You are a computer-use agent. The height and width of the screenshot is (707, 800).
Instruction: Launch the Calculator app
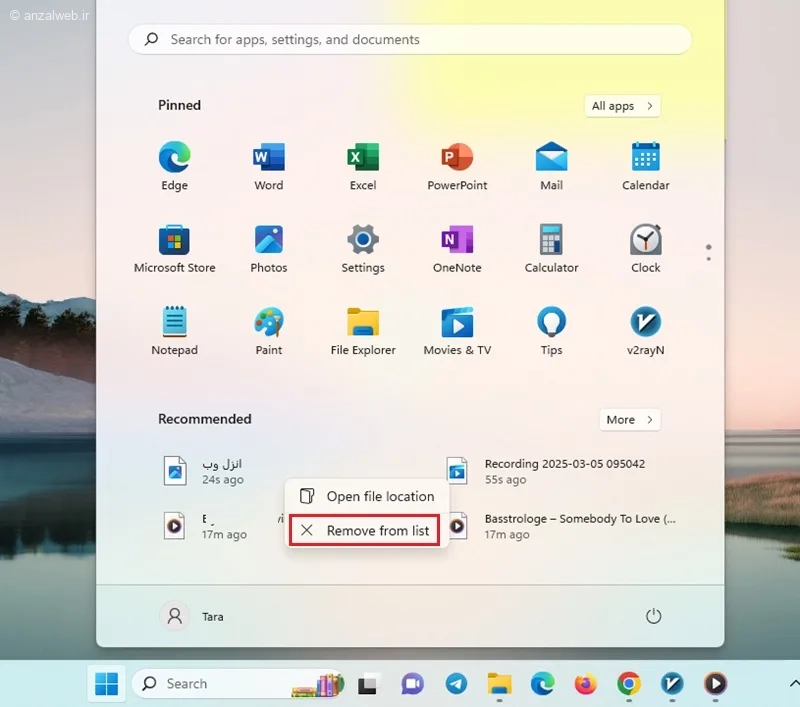[551, 249]
